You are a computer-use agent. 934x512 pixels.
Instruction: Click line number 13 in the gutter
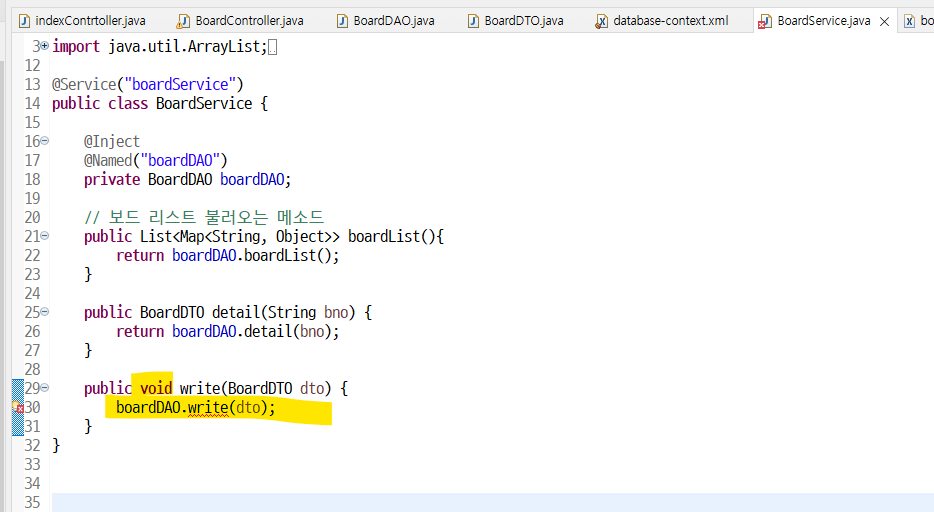point(32,85)
